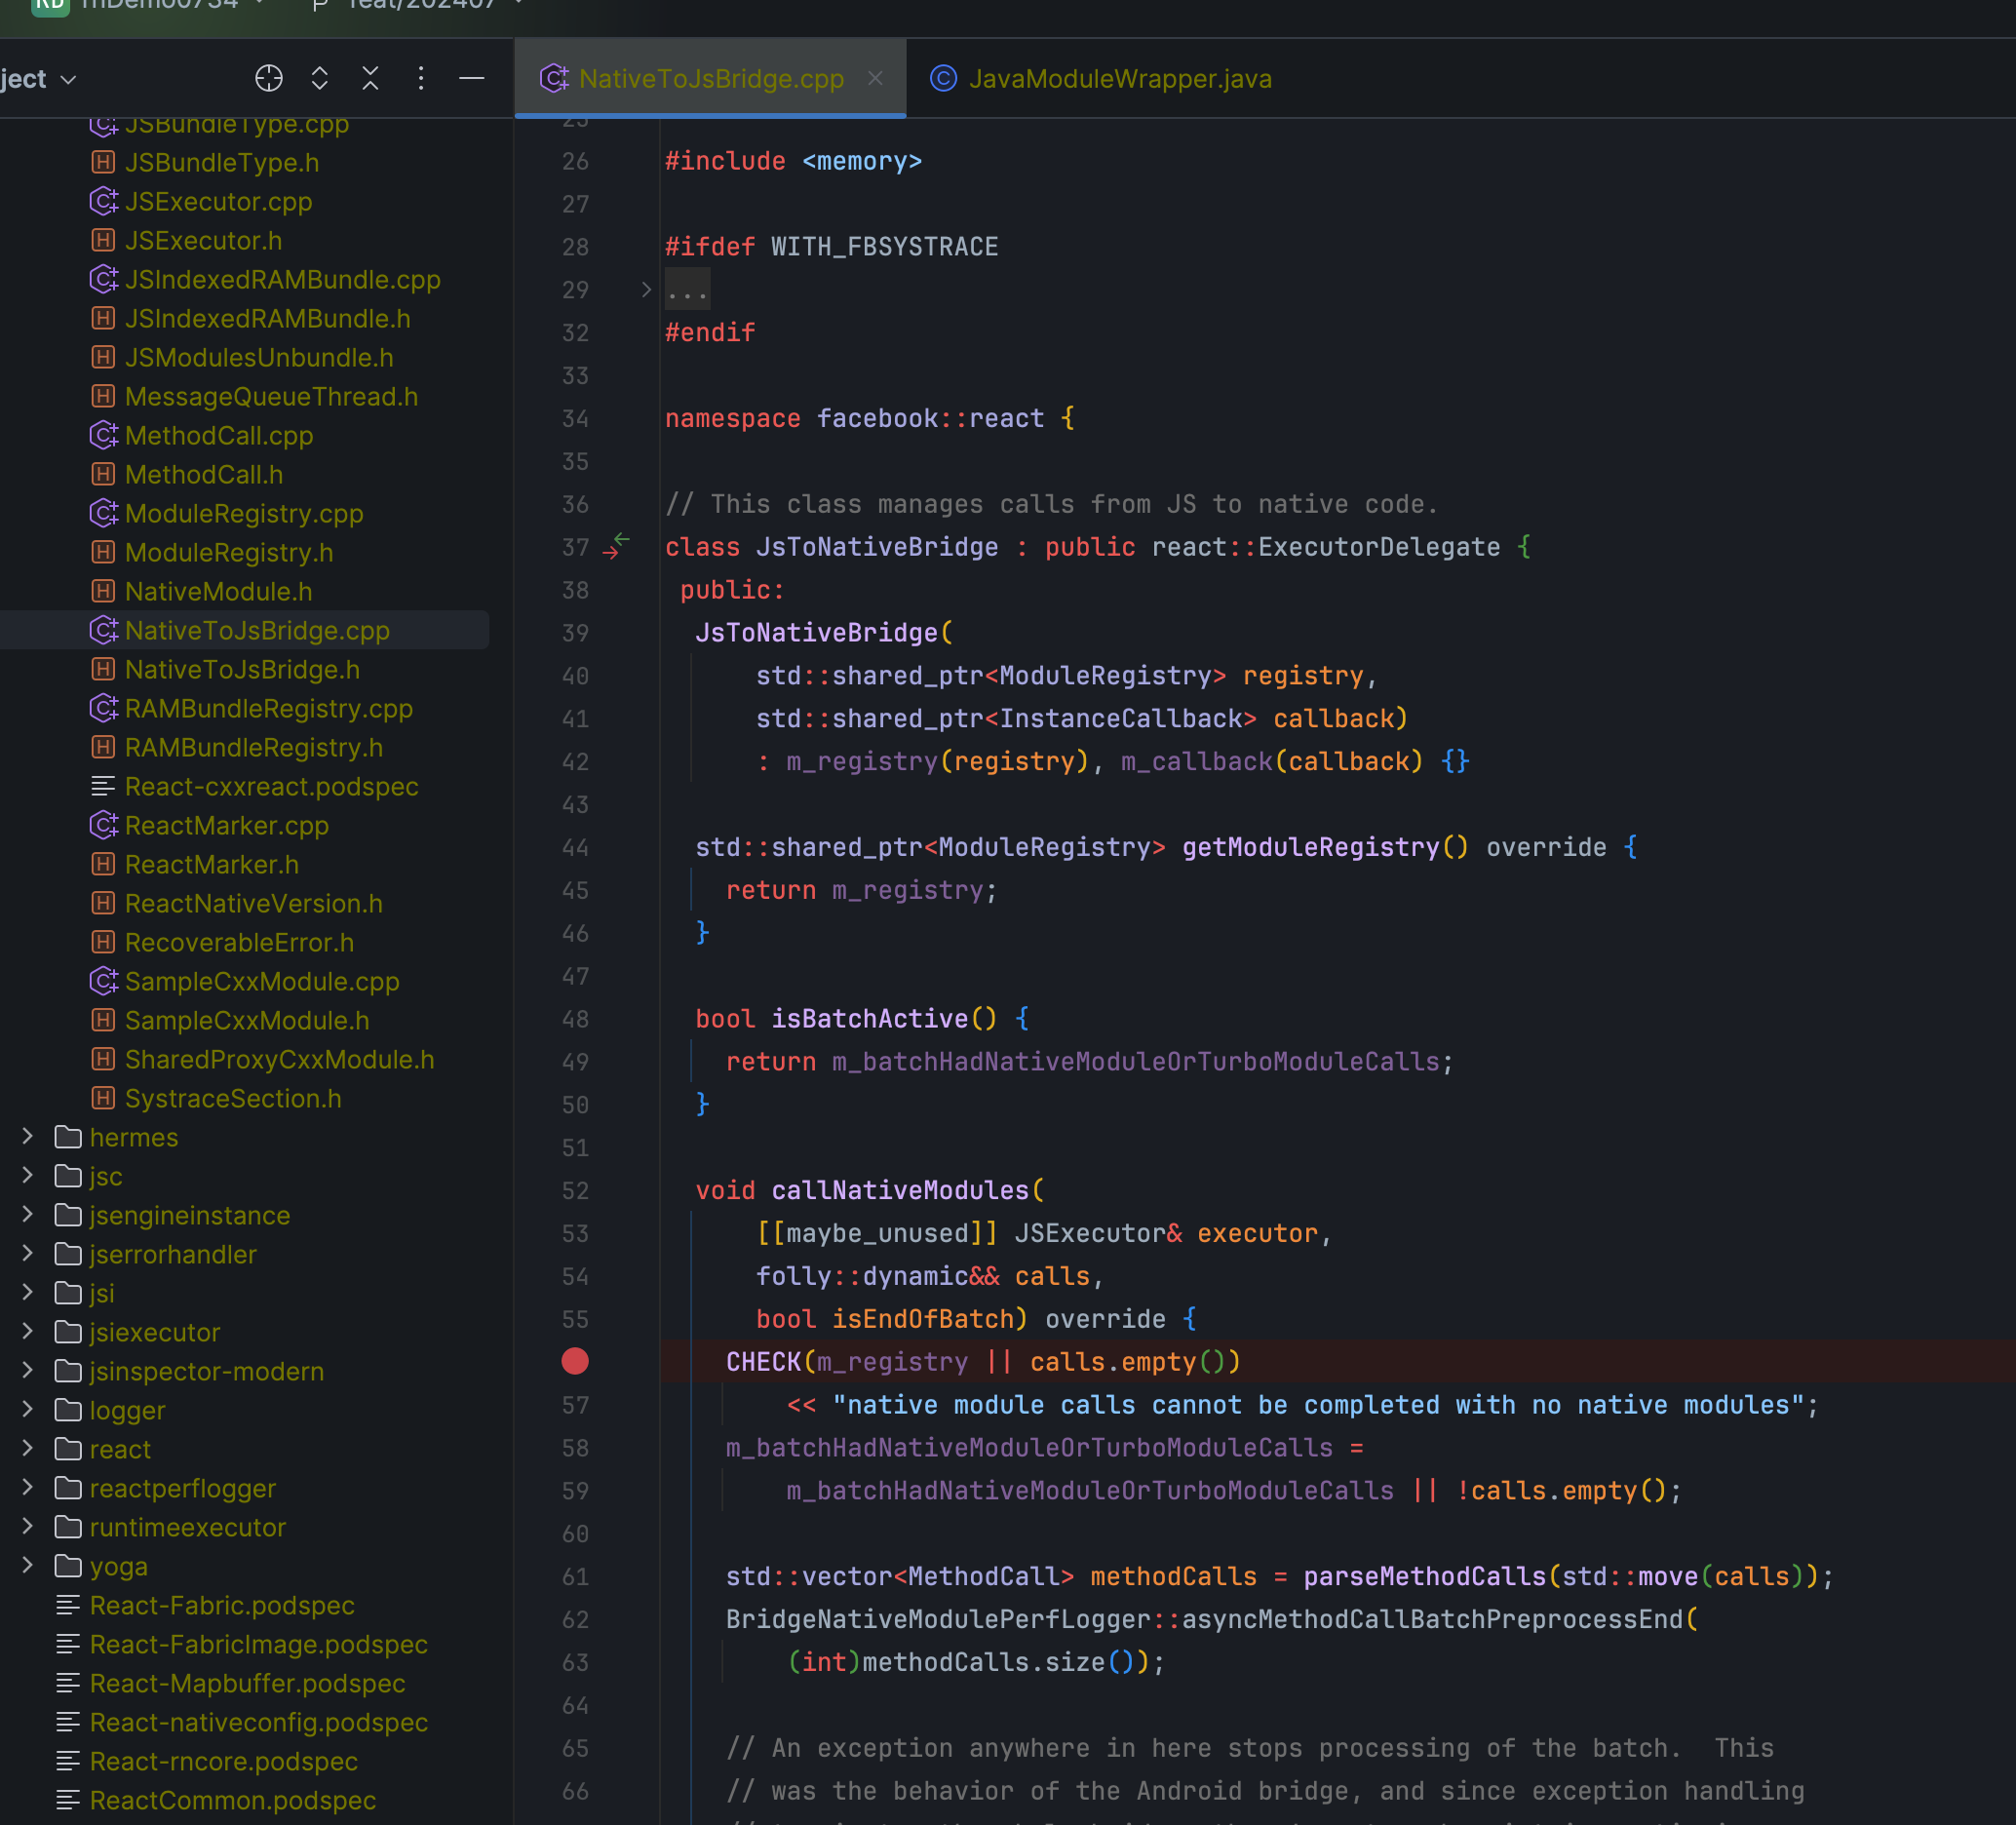2016x1825 pixels.
Task: Expand the jsc folder
Action: click(x=28, y=1175)
